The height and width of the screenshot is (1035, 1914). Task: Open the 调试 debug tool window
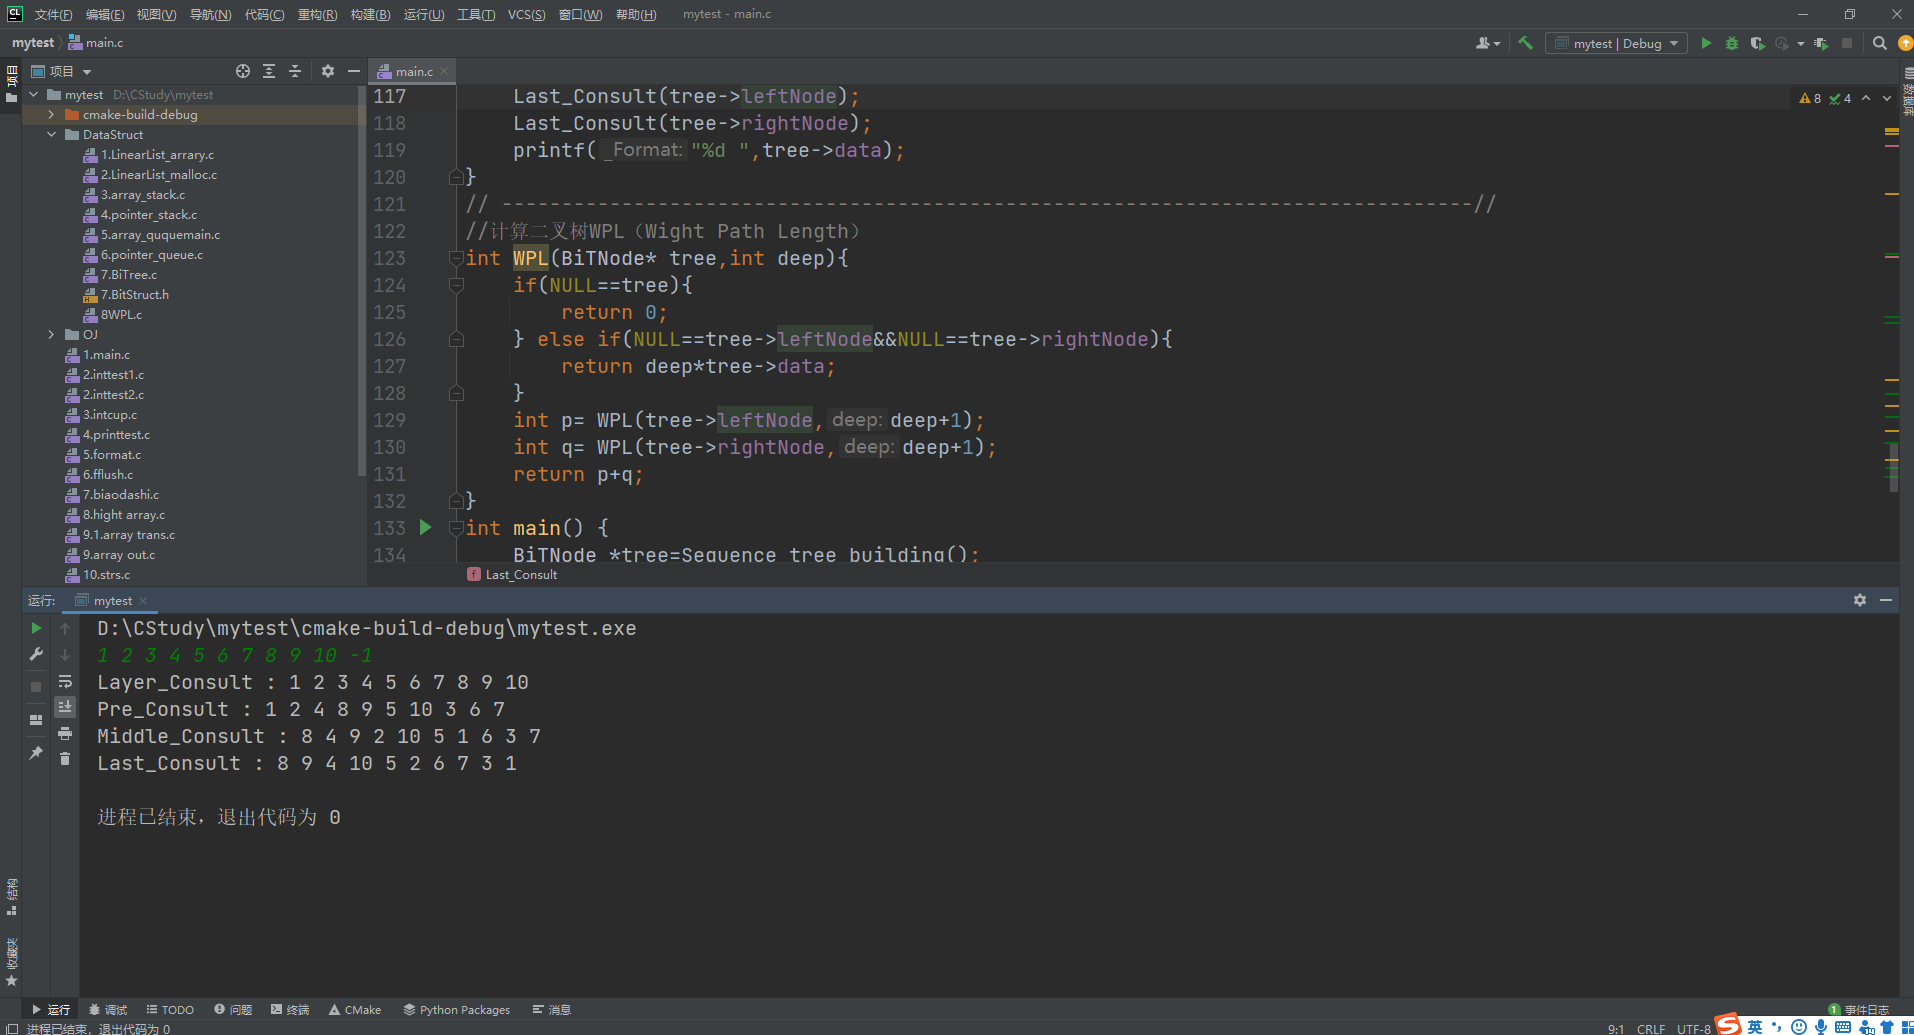coord(108,1009)
